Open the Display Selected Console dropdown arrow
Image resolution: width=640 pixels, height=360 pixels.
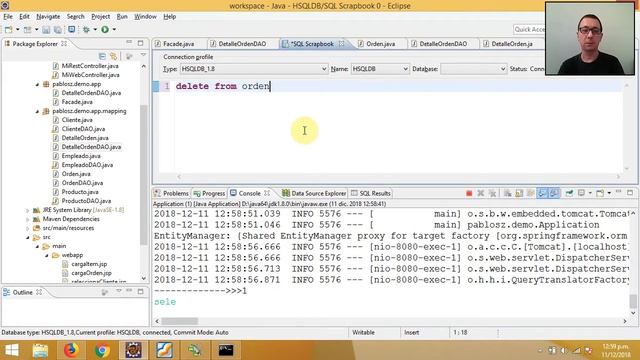coord(590,193)
